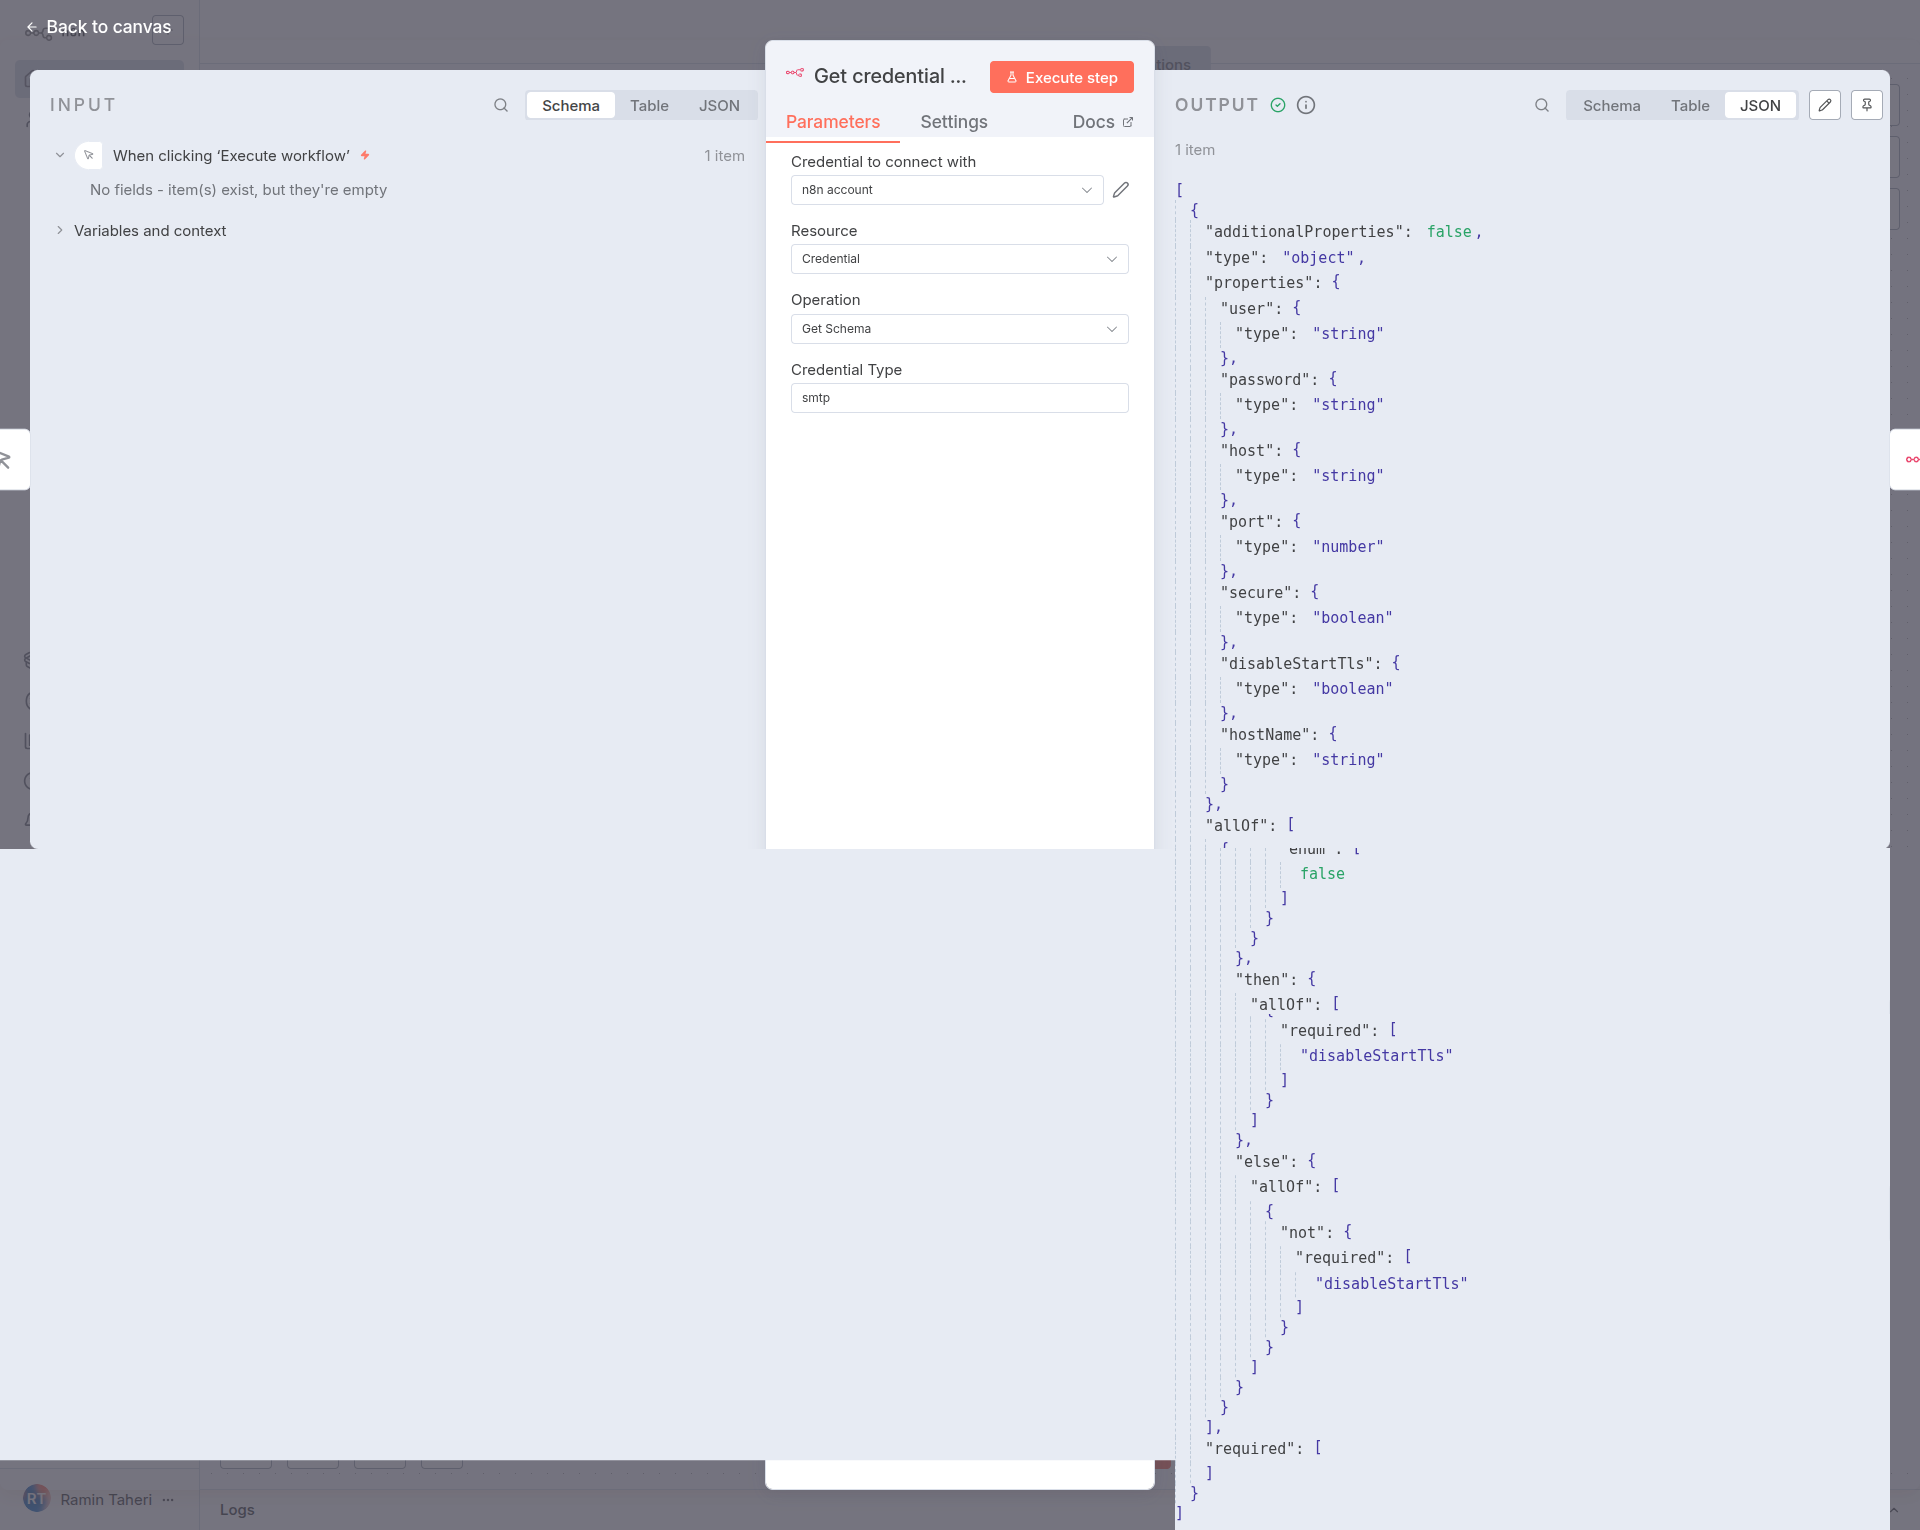Click the output panel search icon

pos(1542,105)
